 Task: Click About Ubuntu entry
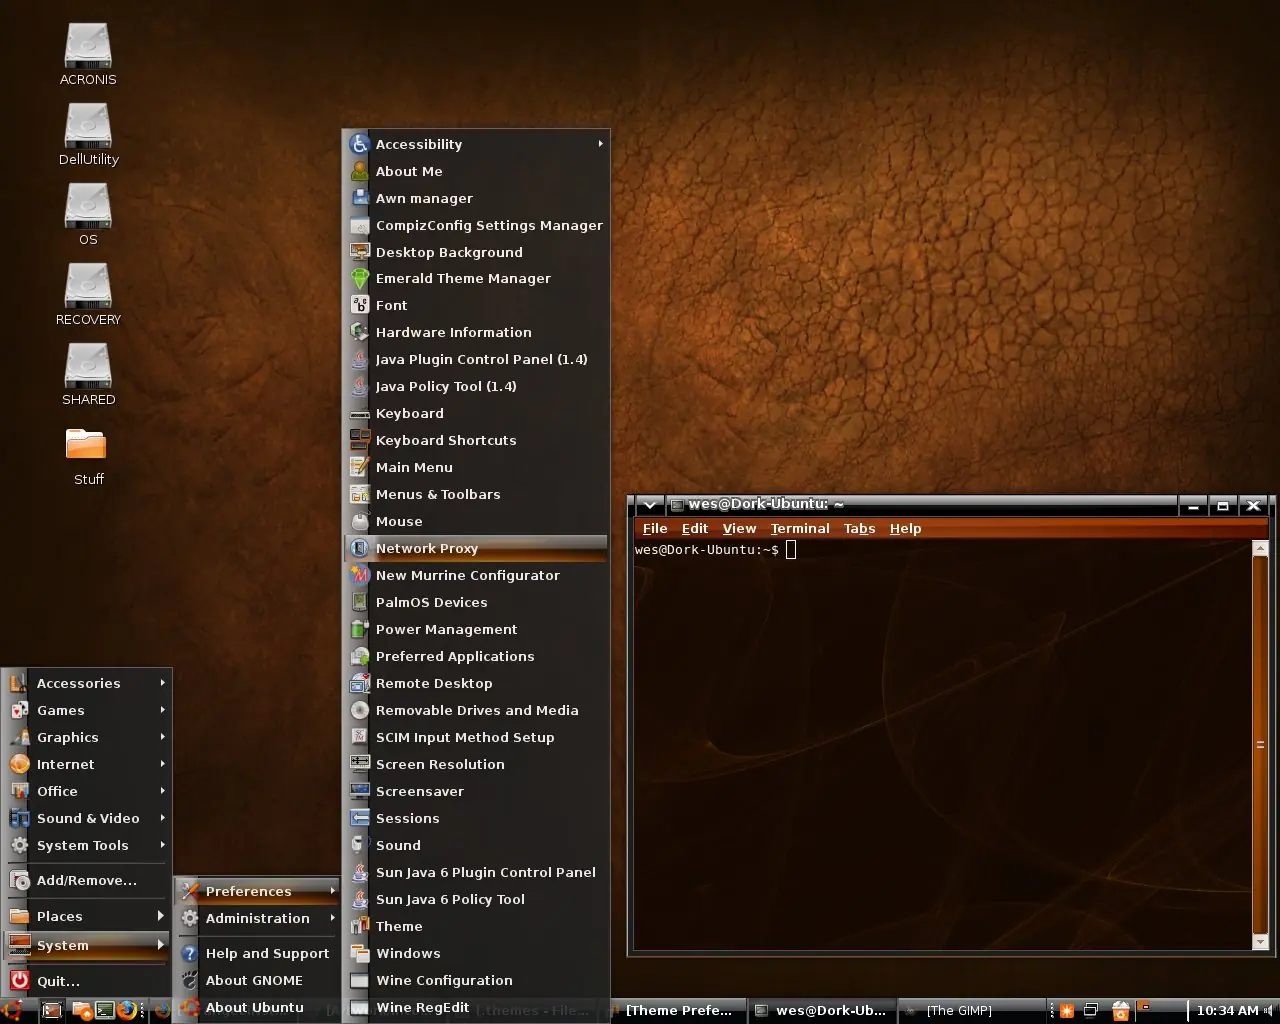[257, 1008]
